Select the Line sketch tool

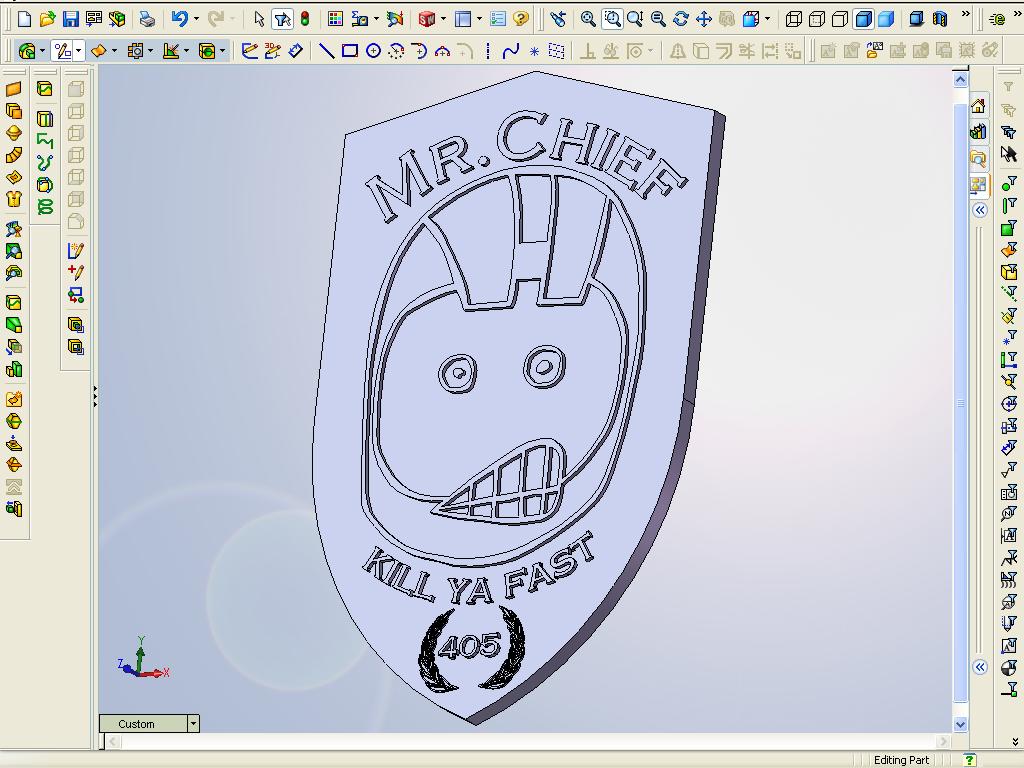[x=326, y=50]
